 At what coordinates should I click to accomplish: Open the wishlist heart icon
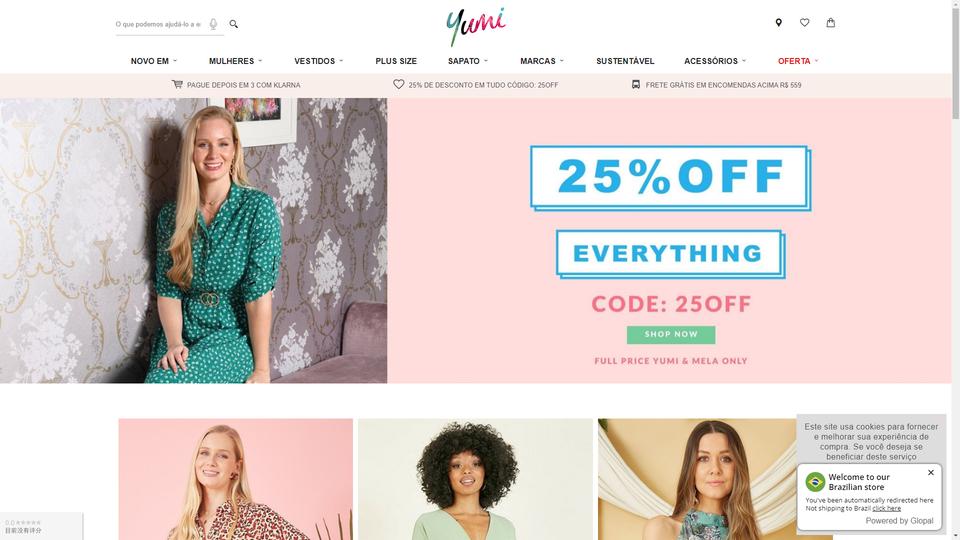(804, 23)
